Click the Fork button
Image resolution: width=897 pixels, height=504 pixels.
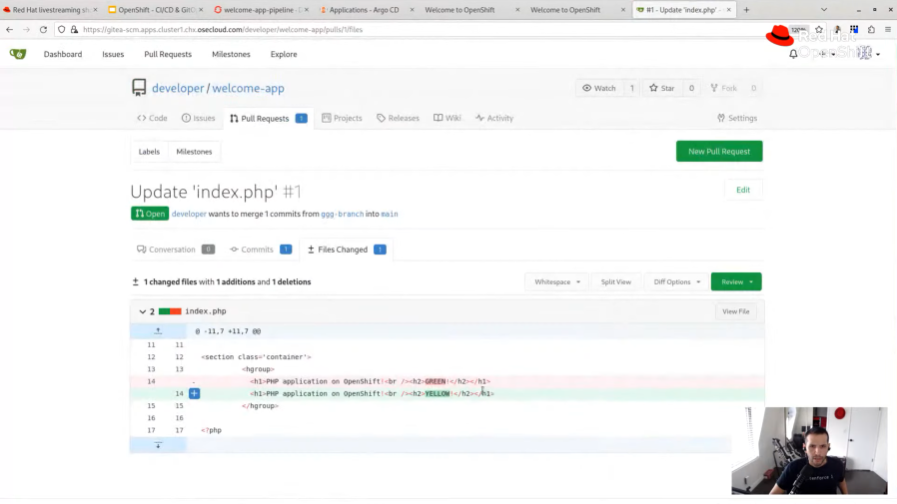724,88
